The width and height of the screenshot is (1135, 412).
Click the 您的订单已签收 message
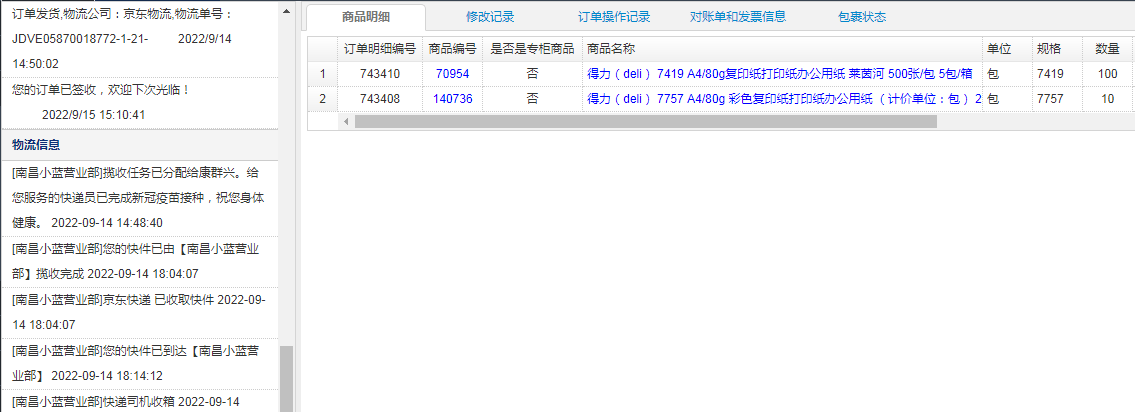pos(101,90)
